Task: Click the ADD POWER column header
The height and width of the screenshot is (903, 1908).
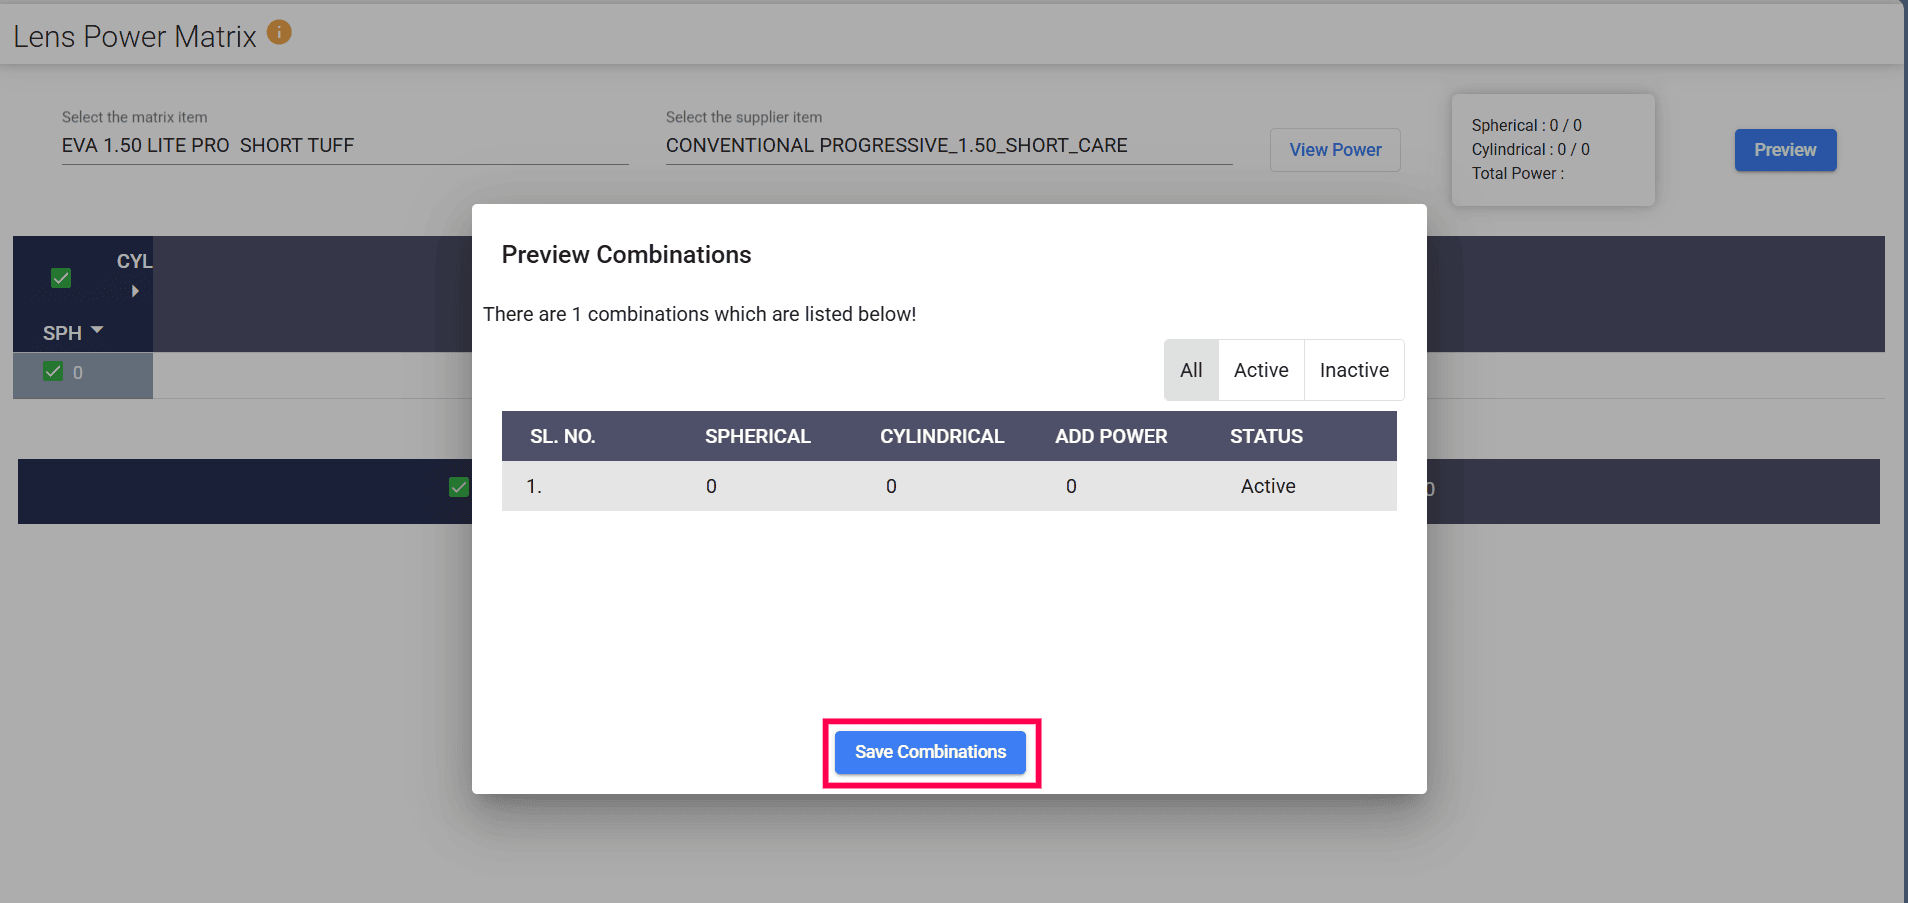Action: (1111, 436)
